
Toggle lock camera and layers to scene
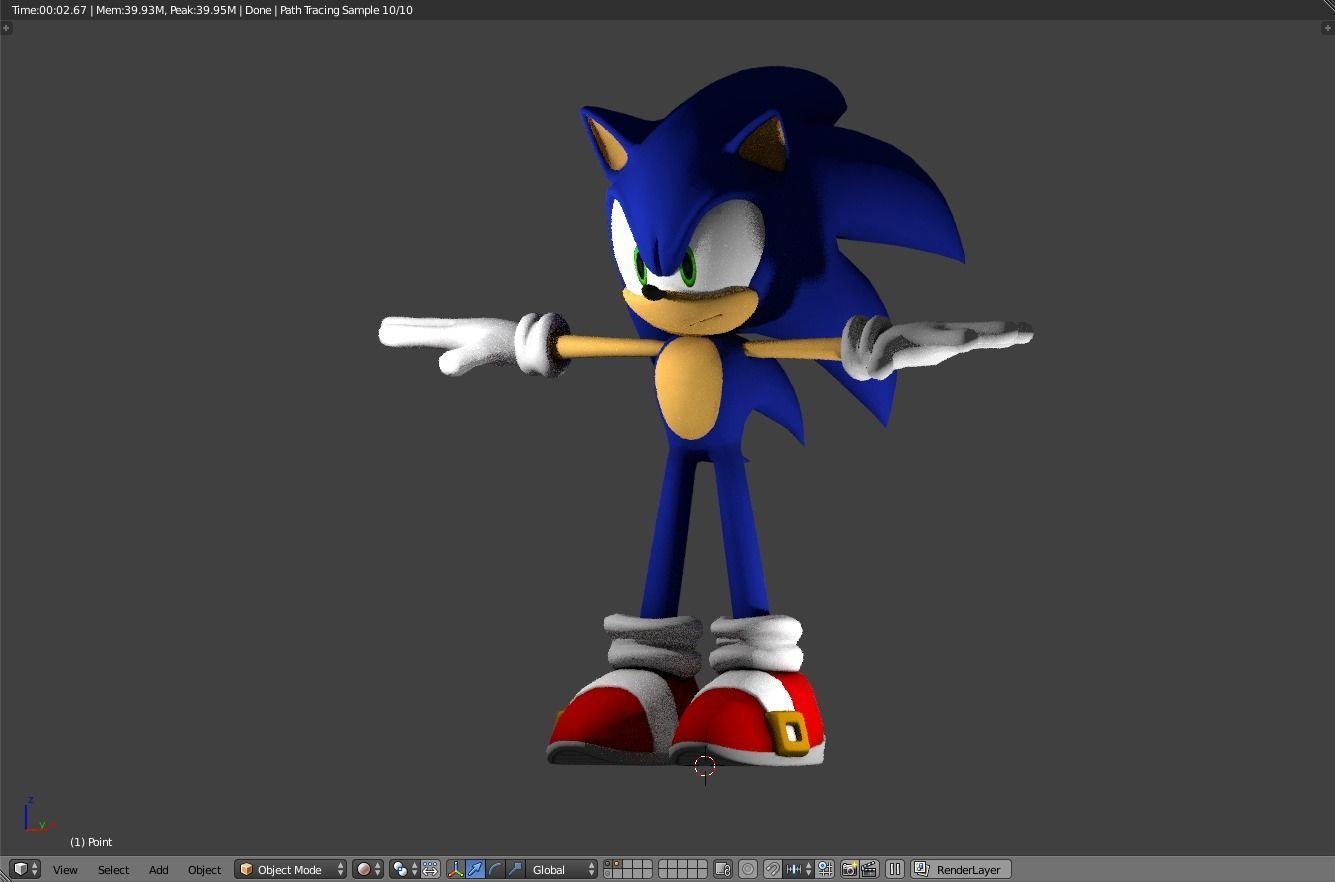[722, 869]
